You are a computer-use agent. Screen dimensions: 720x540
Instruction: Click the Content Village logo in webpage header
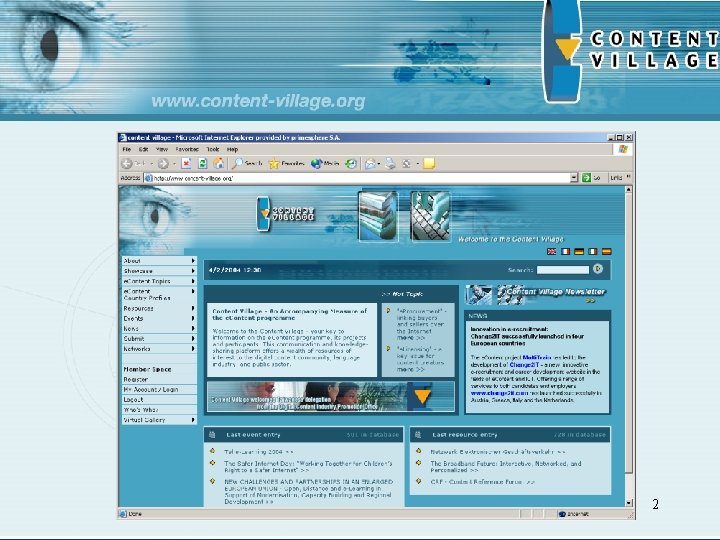tap(286, 214)
